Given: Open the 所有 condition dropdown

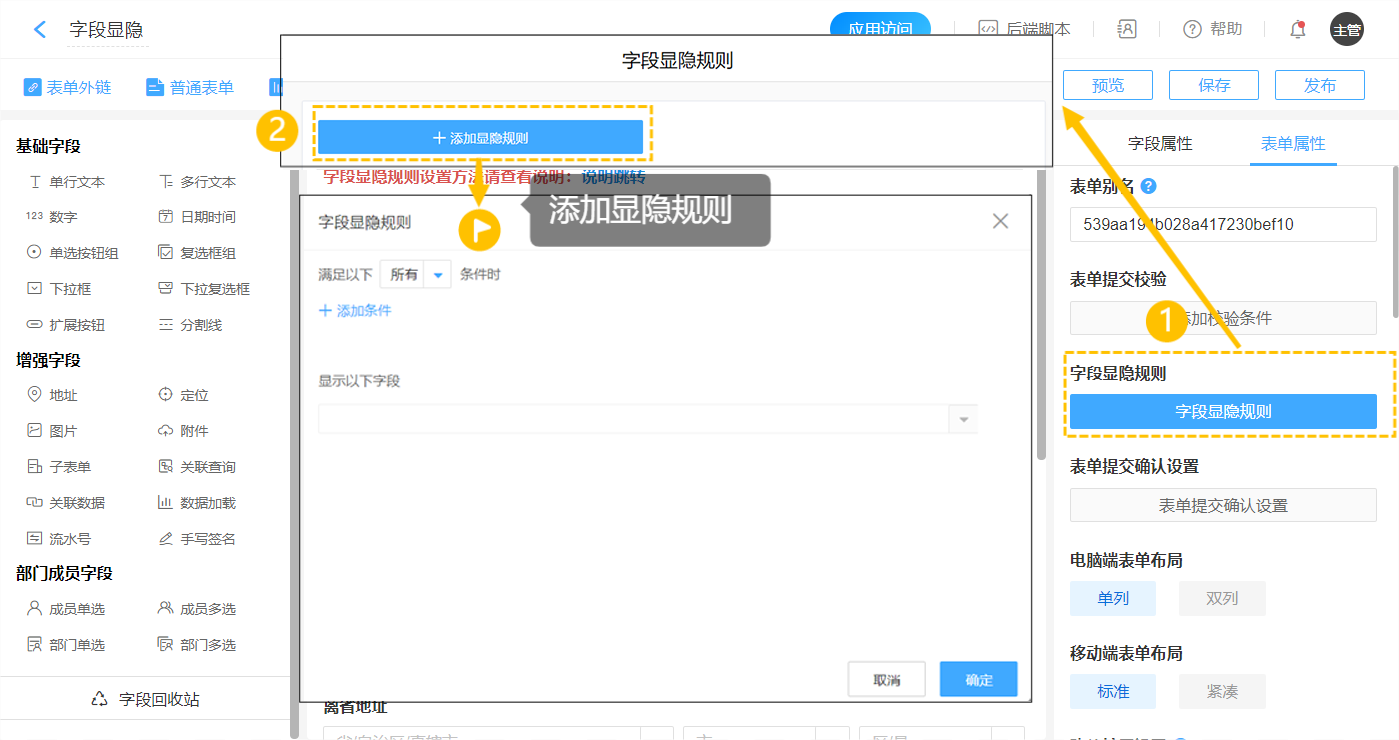Looking at the screenshot, I should click(415, 274).
